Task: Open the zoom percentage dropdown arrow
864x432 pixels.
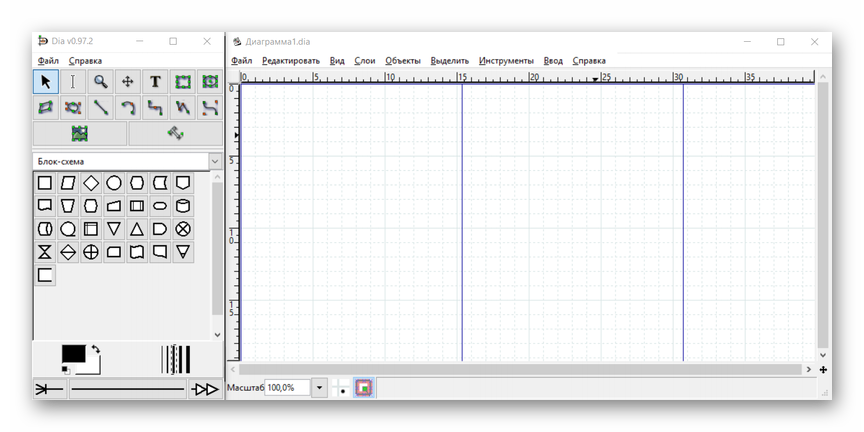Action: (x=319, y=388)
